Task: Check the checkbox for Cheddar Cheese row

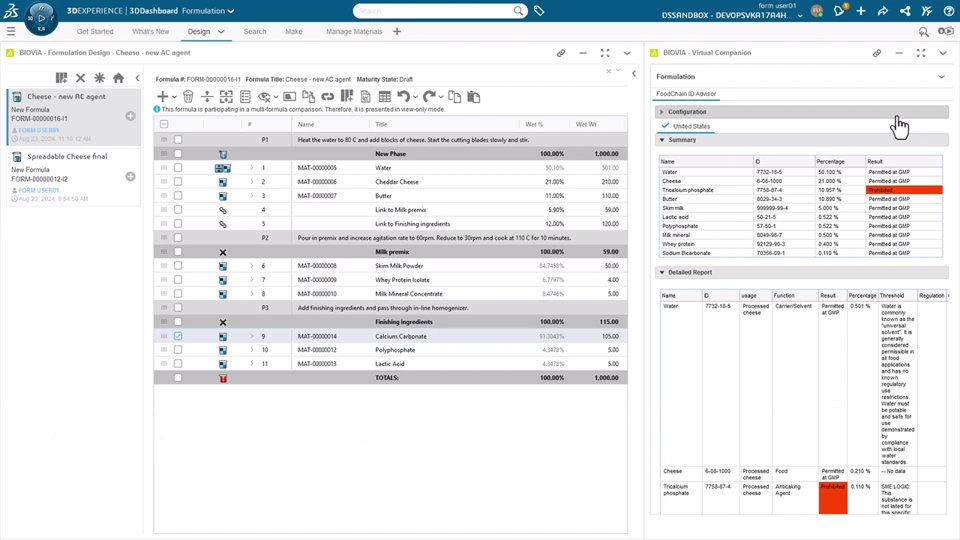Action: click(x=178, y=181)
